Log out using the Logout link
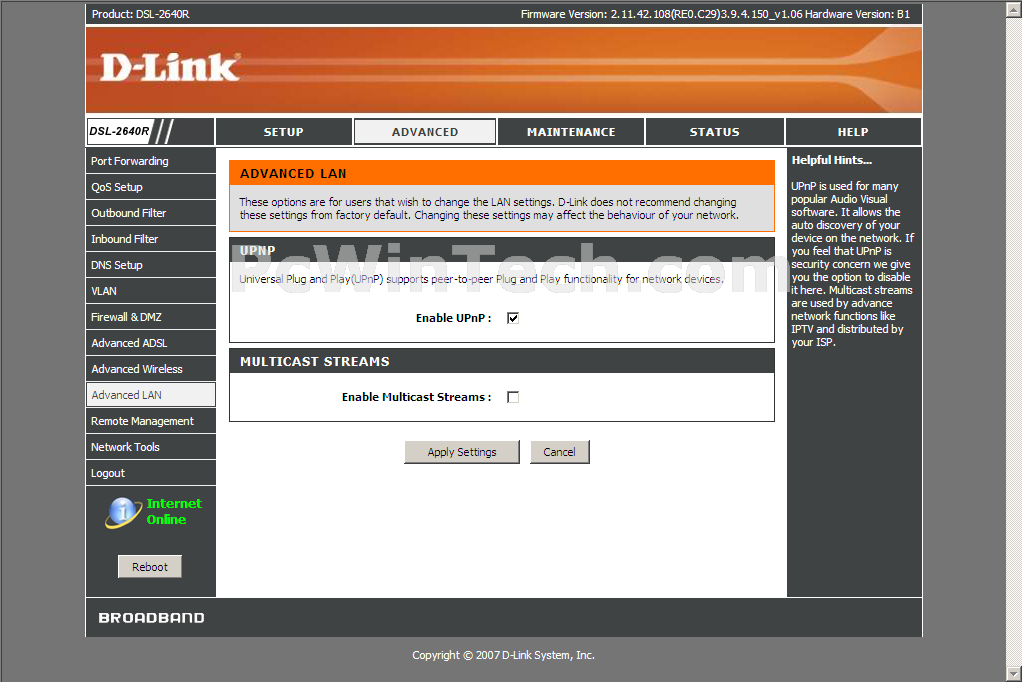 point(151,473)
